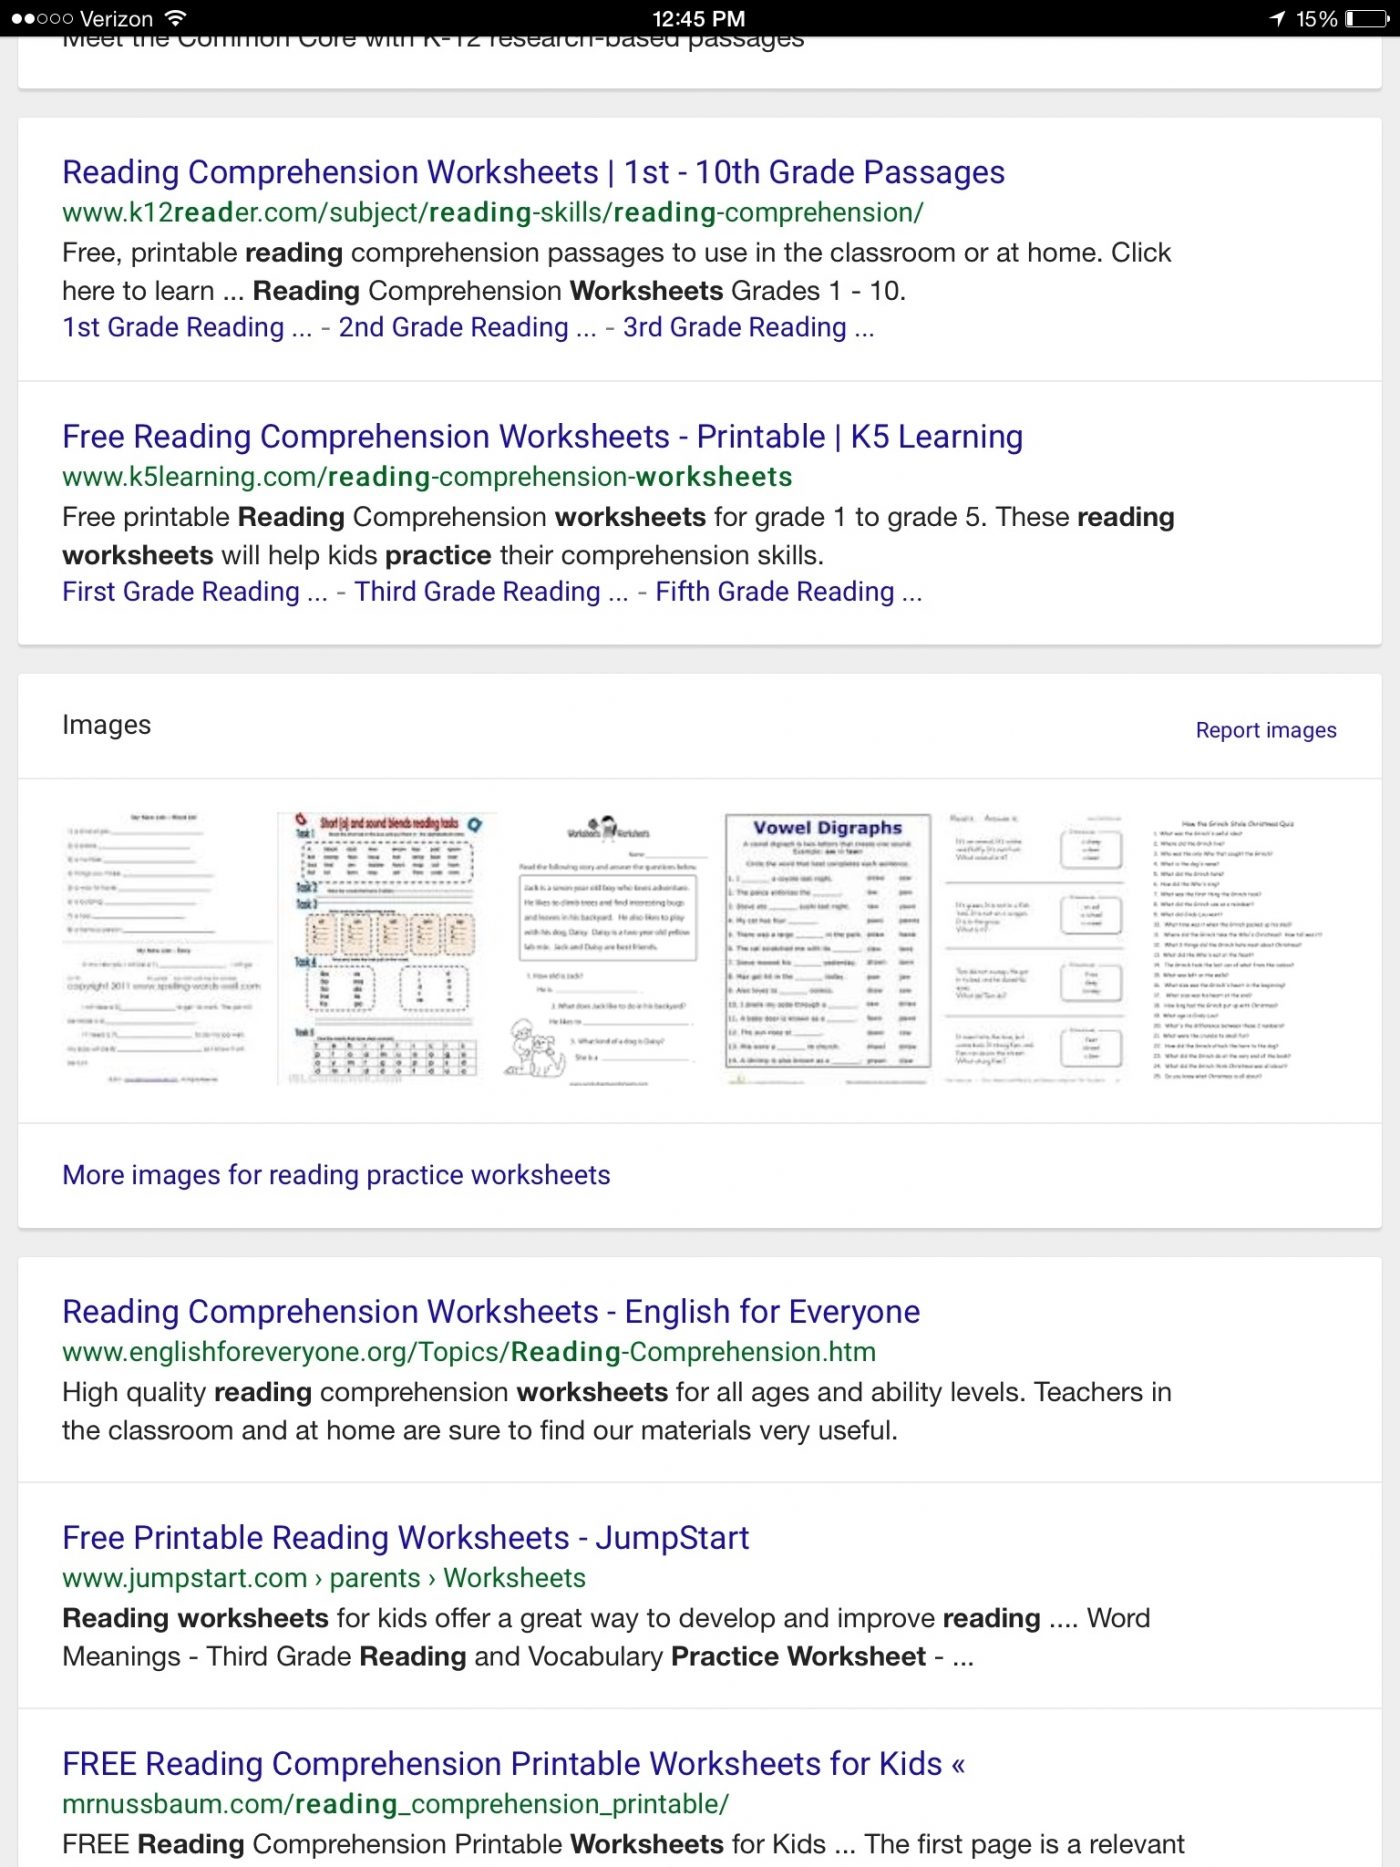1400x1867 pixels.
Task: Open Free Reading Comprehension Worksheets K5 Learning result
Action: 542,437
